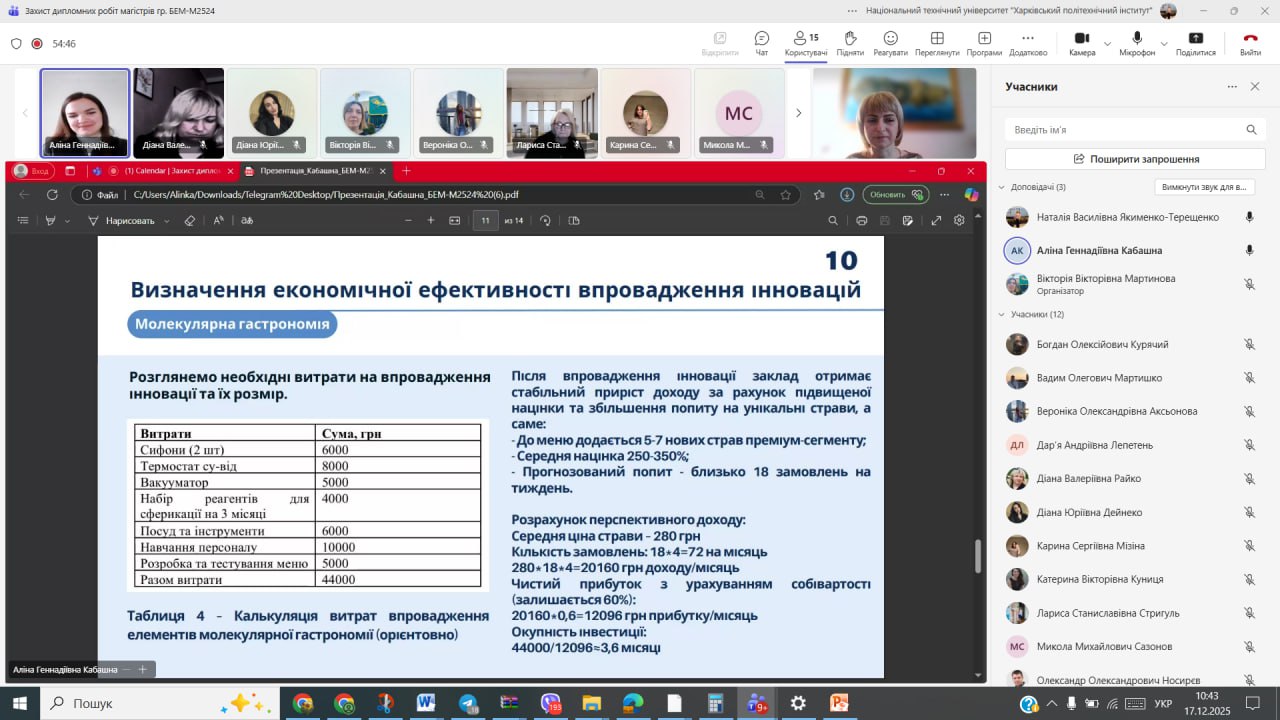
Task: Raise hand with the Підняти button
Action: (850, 43)
